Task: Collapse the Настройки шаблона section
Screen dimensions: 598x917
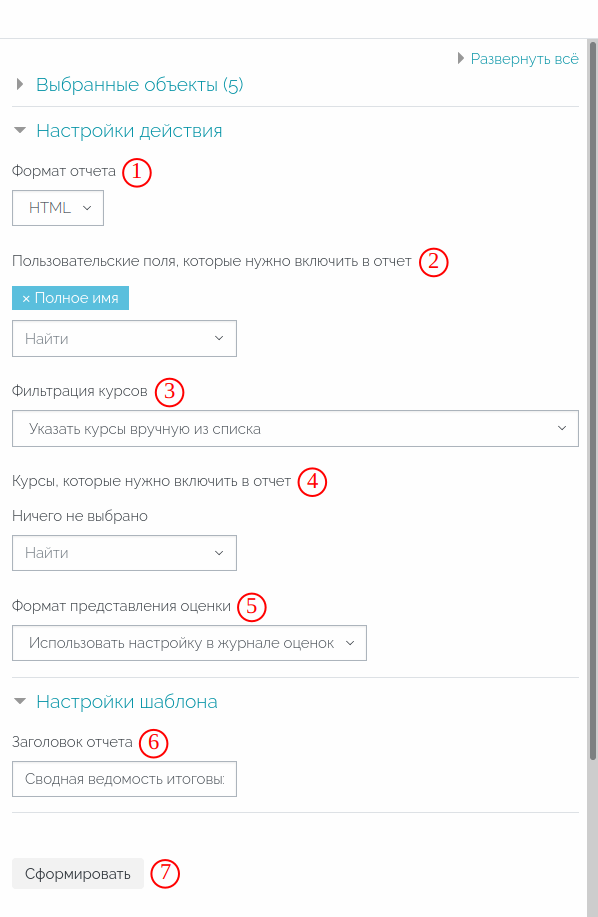Action: (20, 701)
